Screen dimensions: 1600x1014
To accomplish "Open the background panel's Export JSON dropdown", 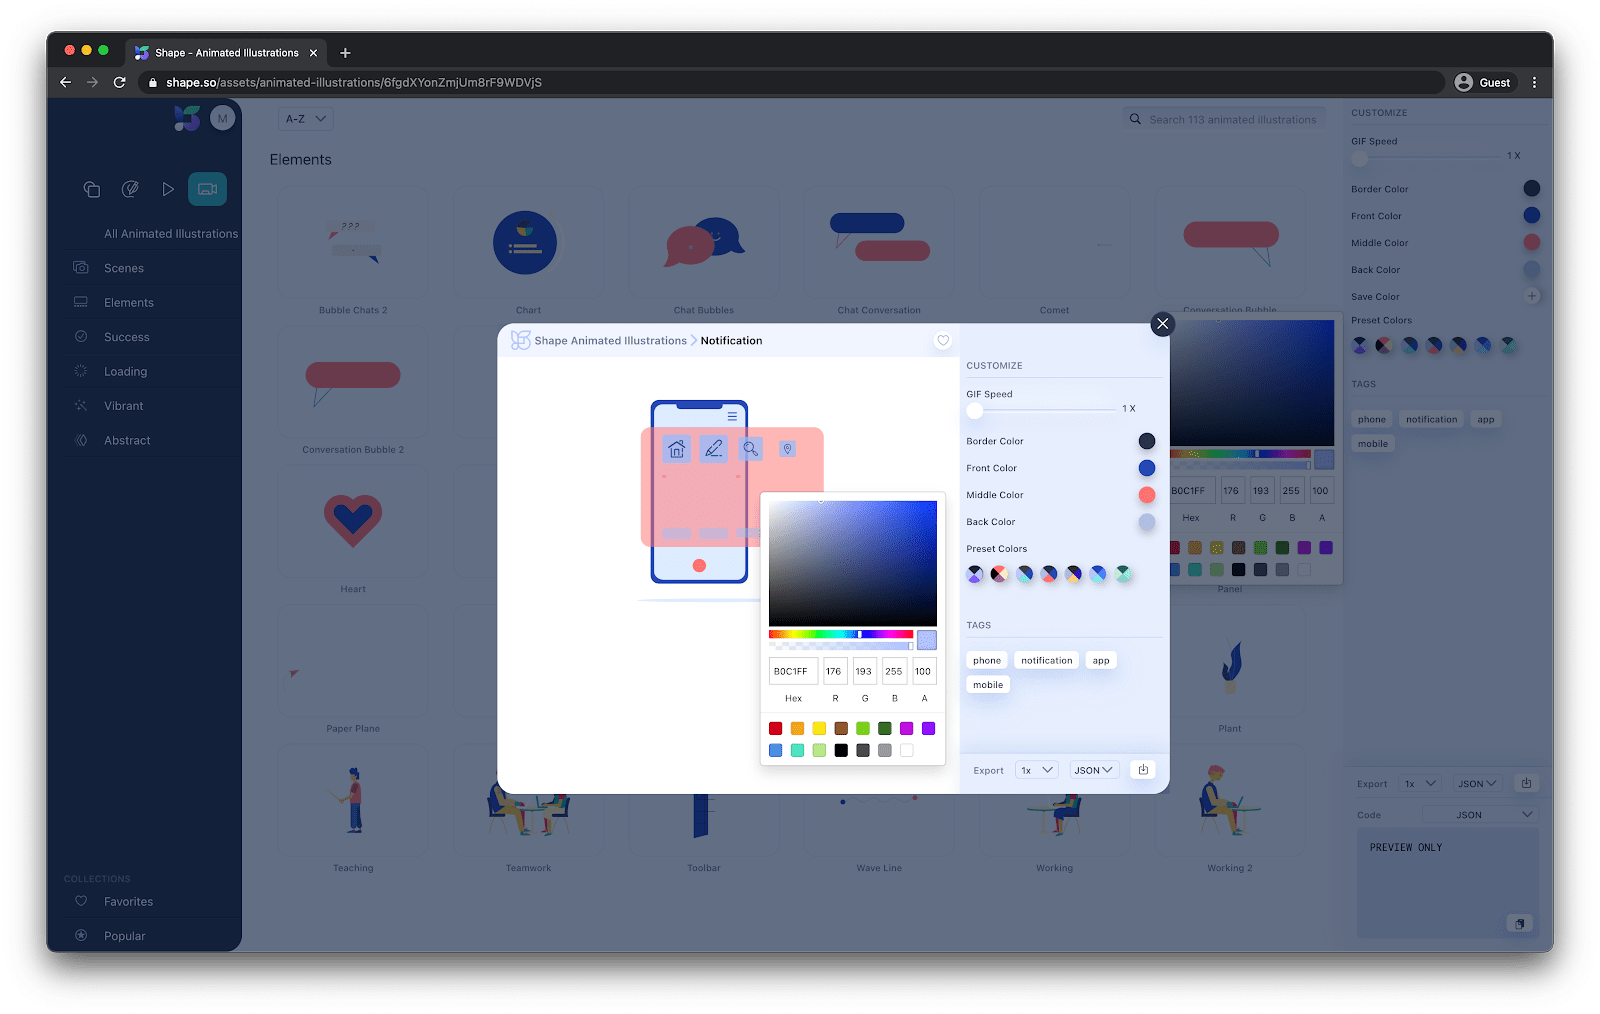I will coord(1478,784).
